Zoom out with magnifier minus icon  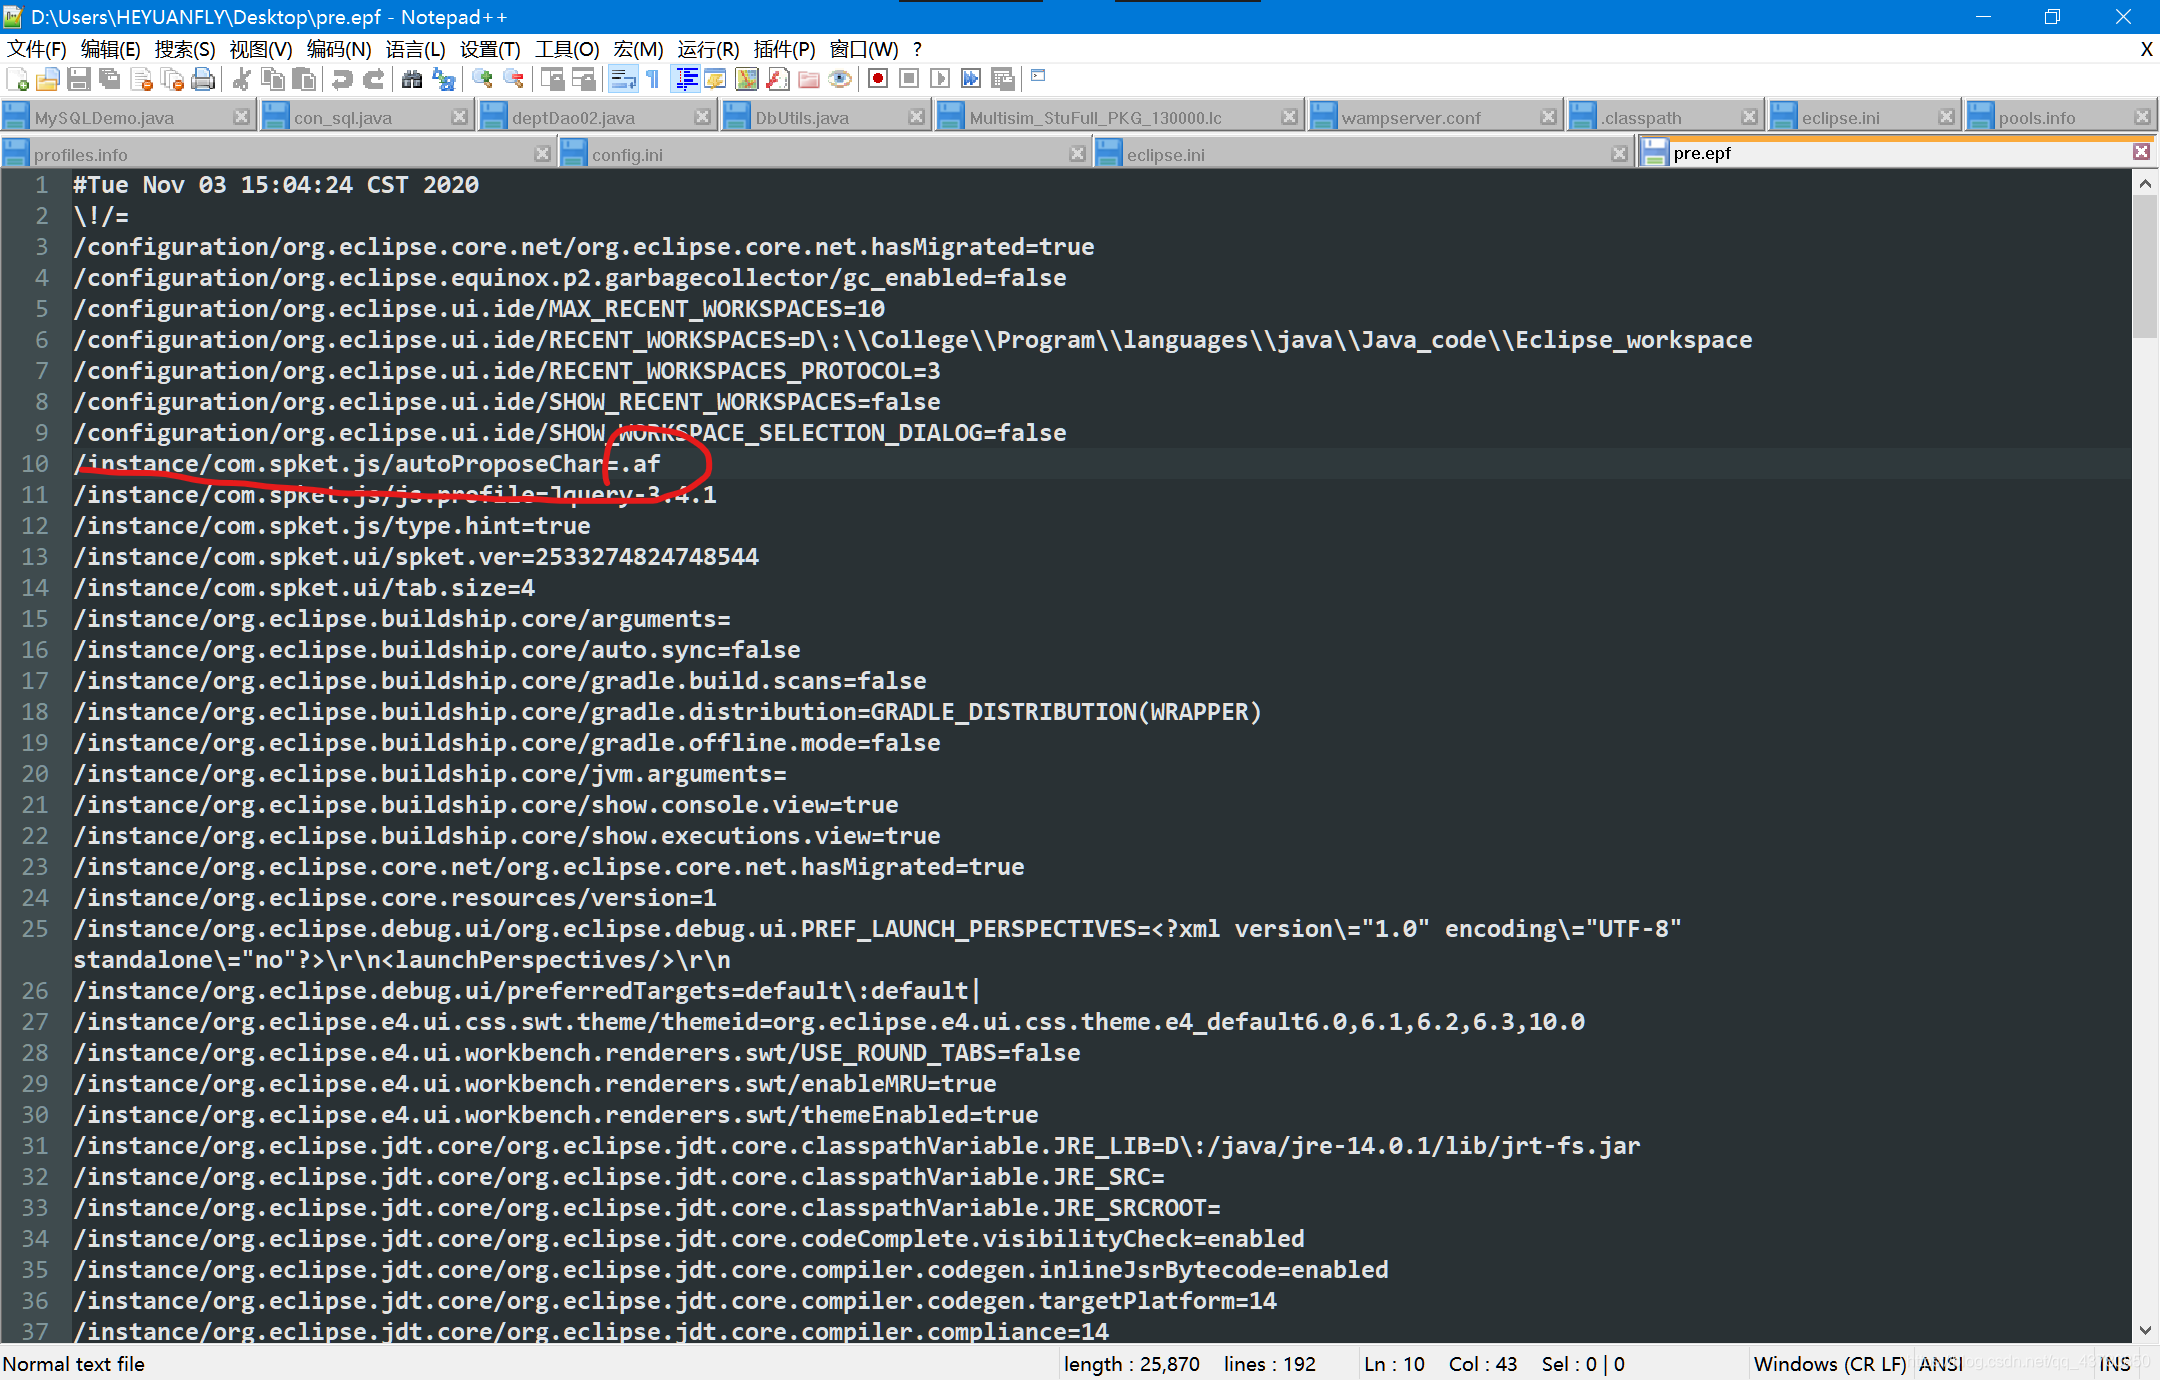click(513, 80)
